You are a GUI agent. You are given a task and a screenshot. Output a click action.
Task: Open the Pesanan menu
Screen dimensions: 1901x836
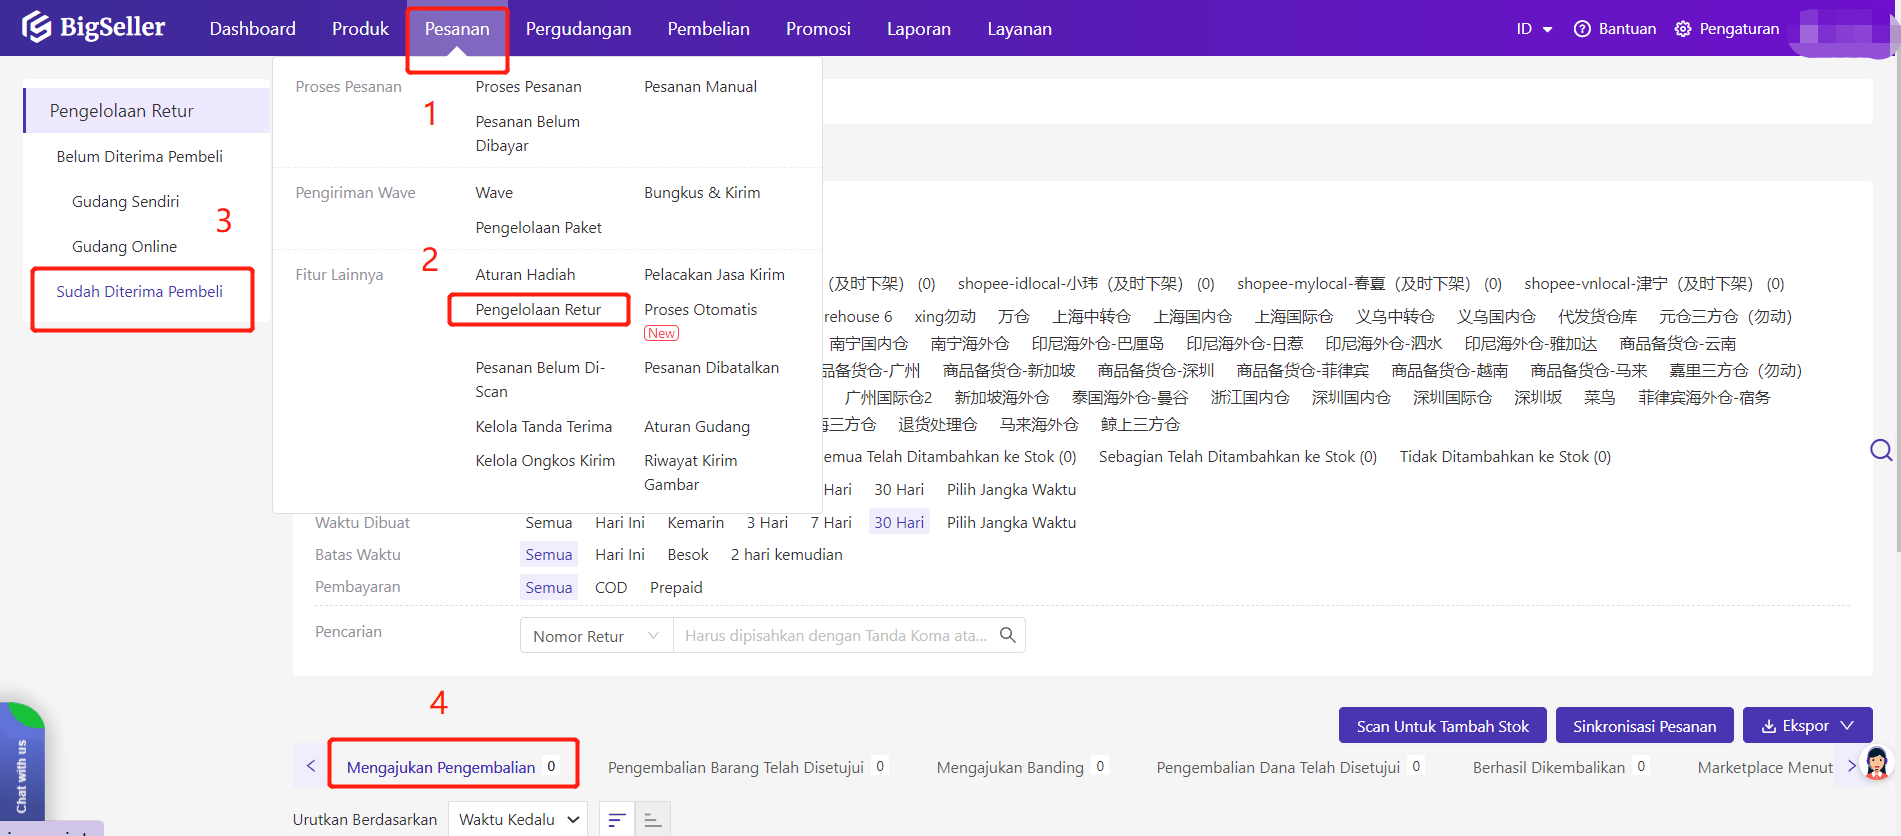457,29
